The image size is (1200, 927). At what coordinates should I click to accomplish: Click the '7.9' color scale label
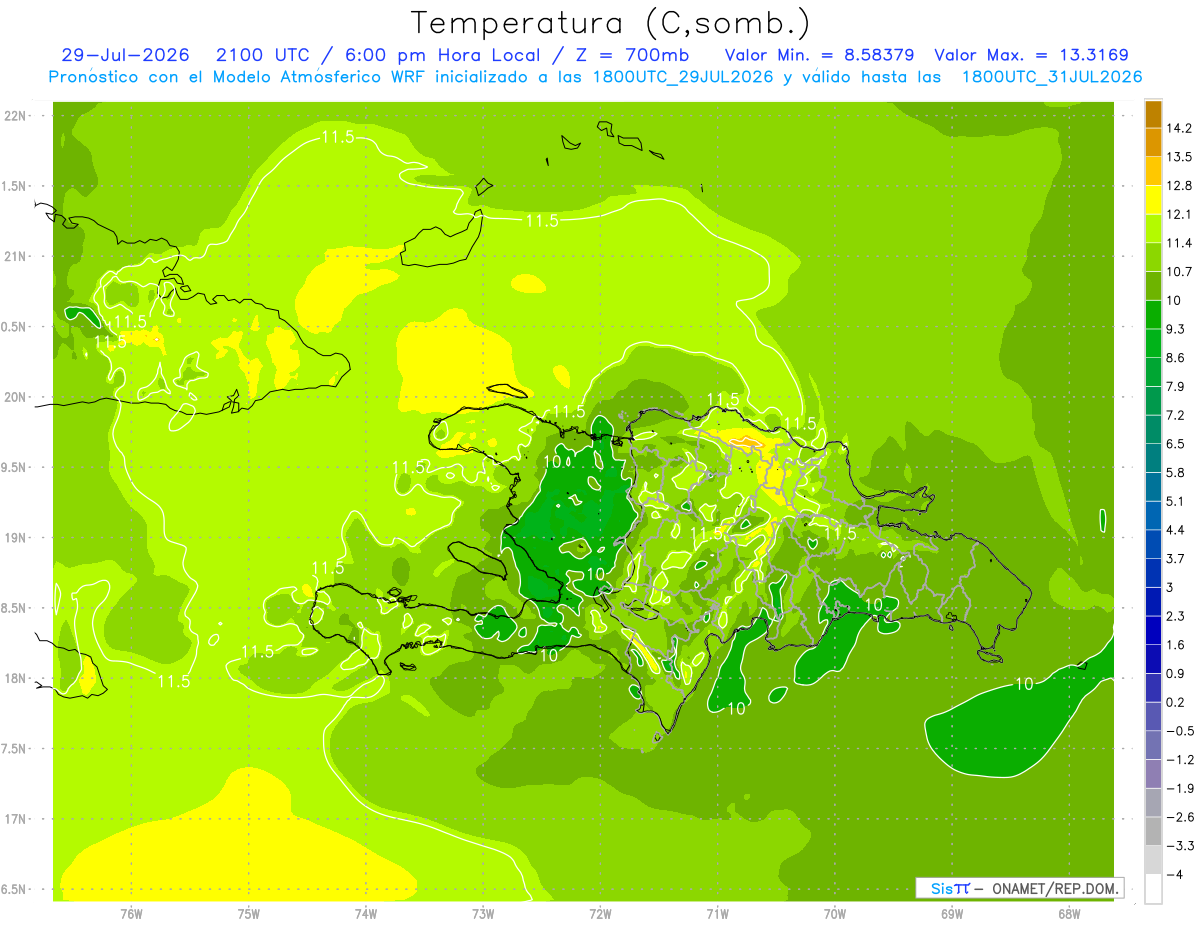(x=1176, y=386)
